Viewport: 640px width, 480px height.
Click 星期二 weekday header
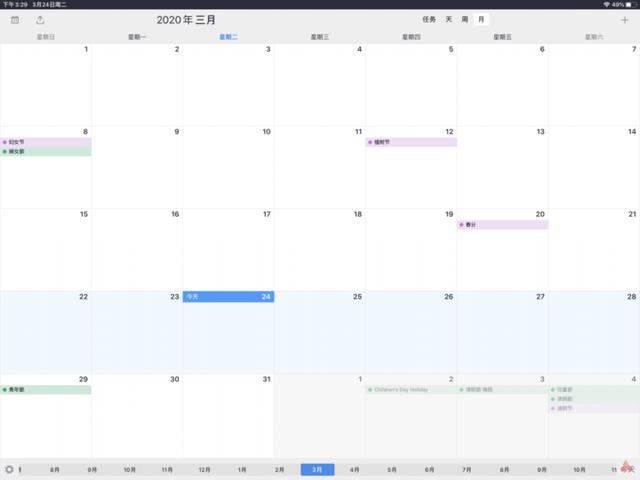click(228, 37)
